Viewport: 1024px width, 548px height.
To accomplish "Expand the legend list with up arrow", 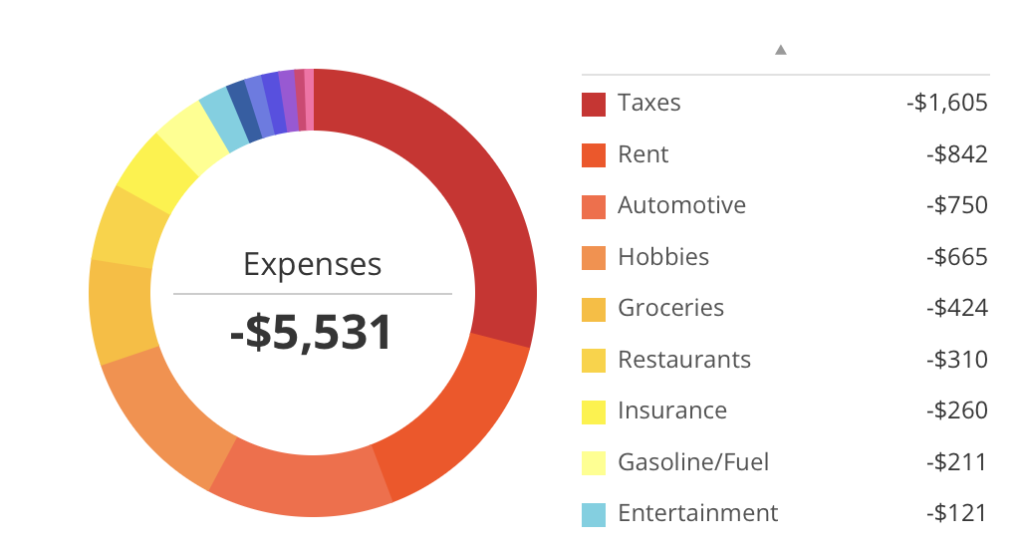I will tap(781, 49).
